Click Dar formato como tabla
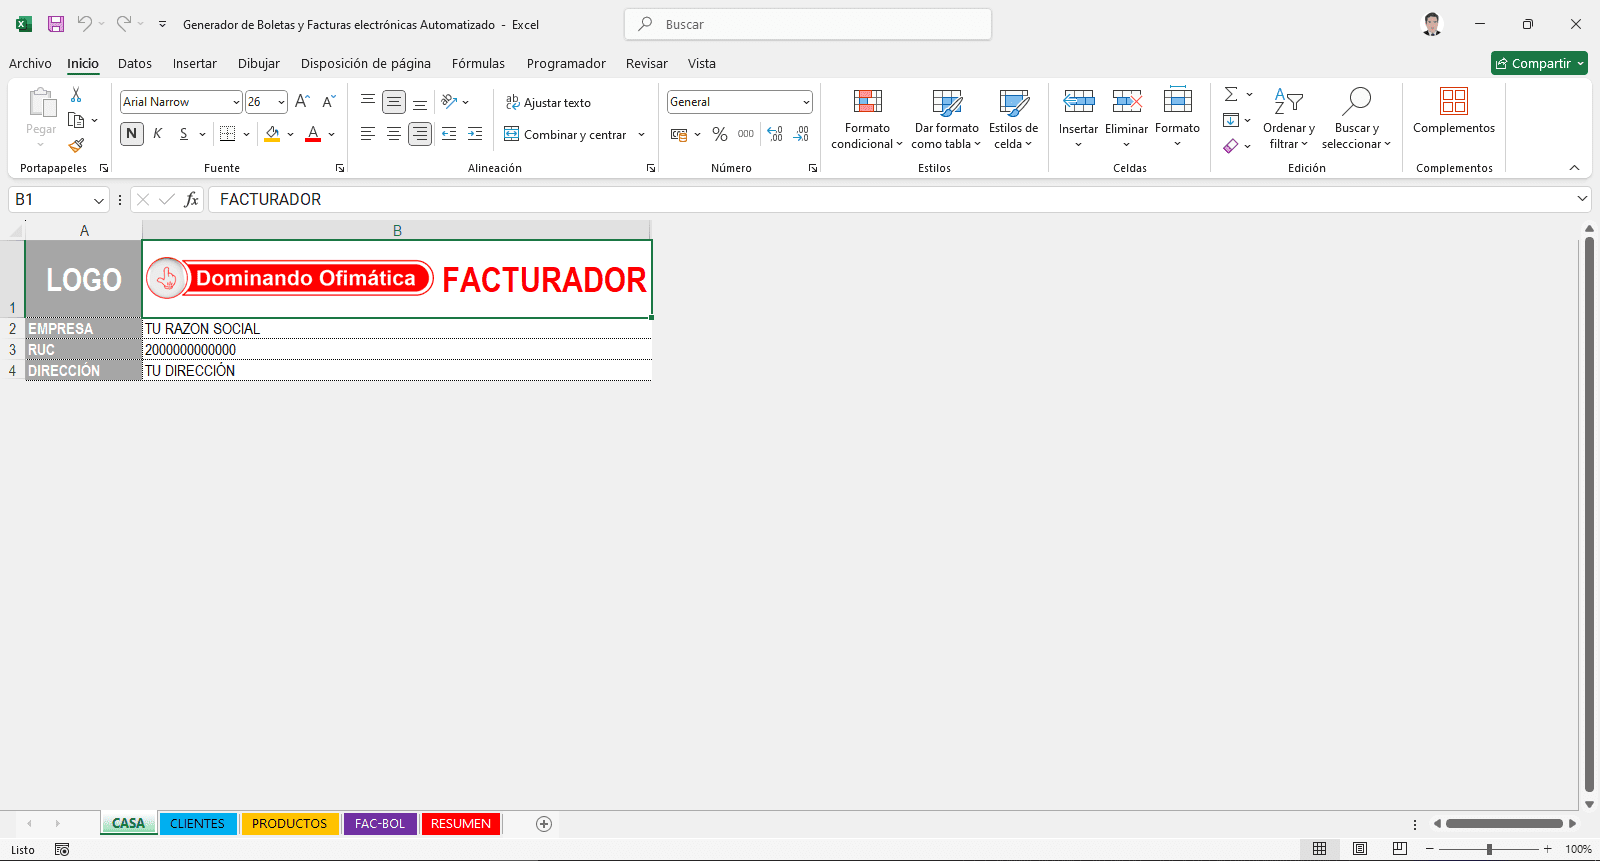The width and height of the screenshot is (1600, 861). pyautogui.click(x=946, y=119)
